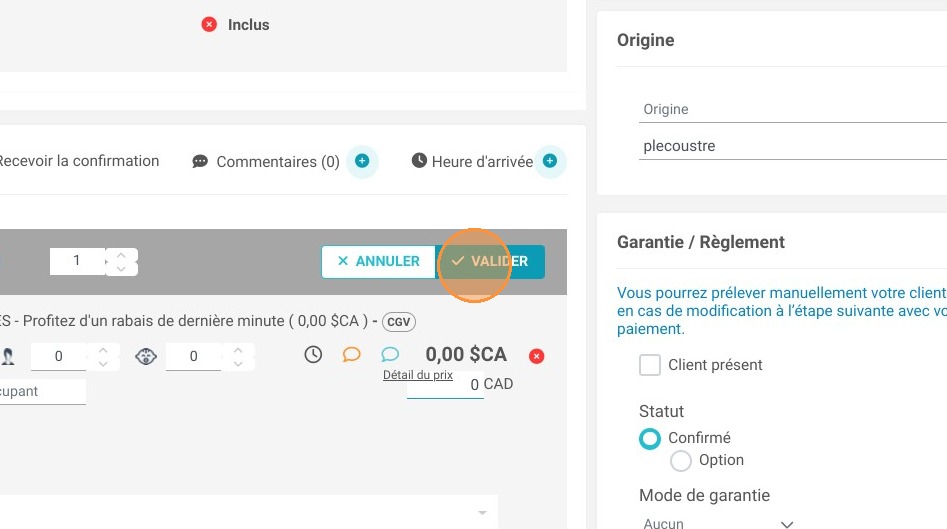Click the VALIDER button
Viewport: 947px width, 529px height.
coord(490,261)
